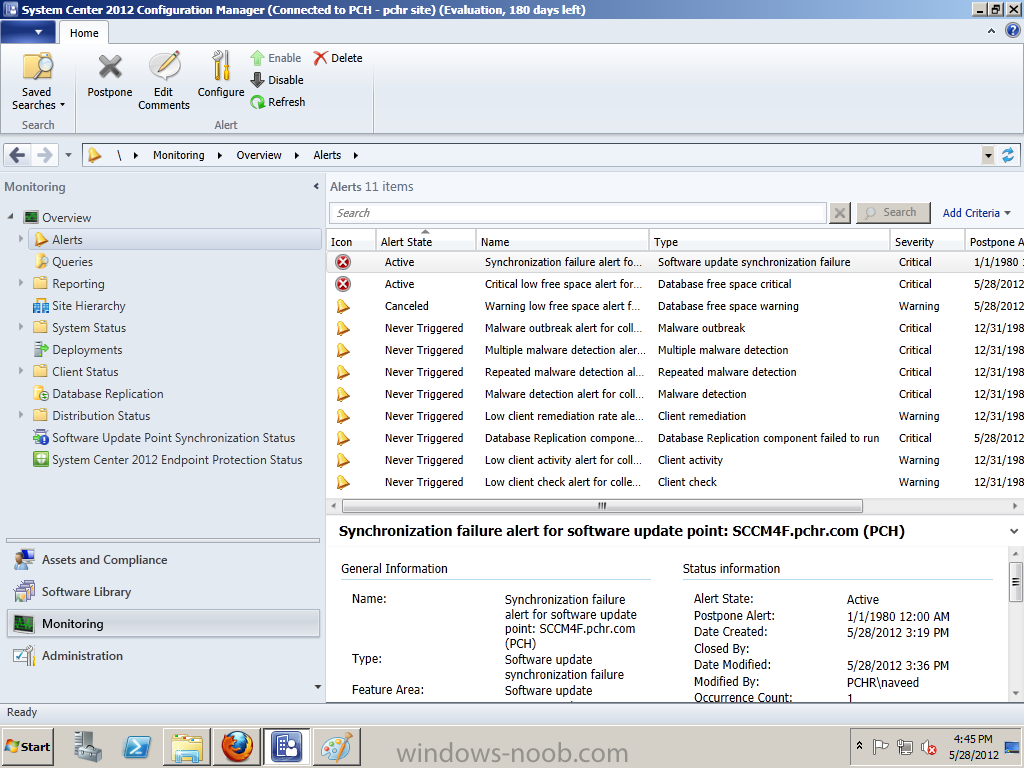Go forward using the navigation arrow
This screenshot has width=1024, height=768.
(x=44, y=155)
